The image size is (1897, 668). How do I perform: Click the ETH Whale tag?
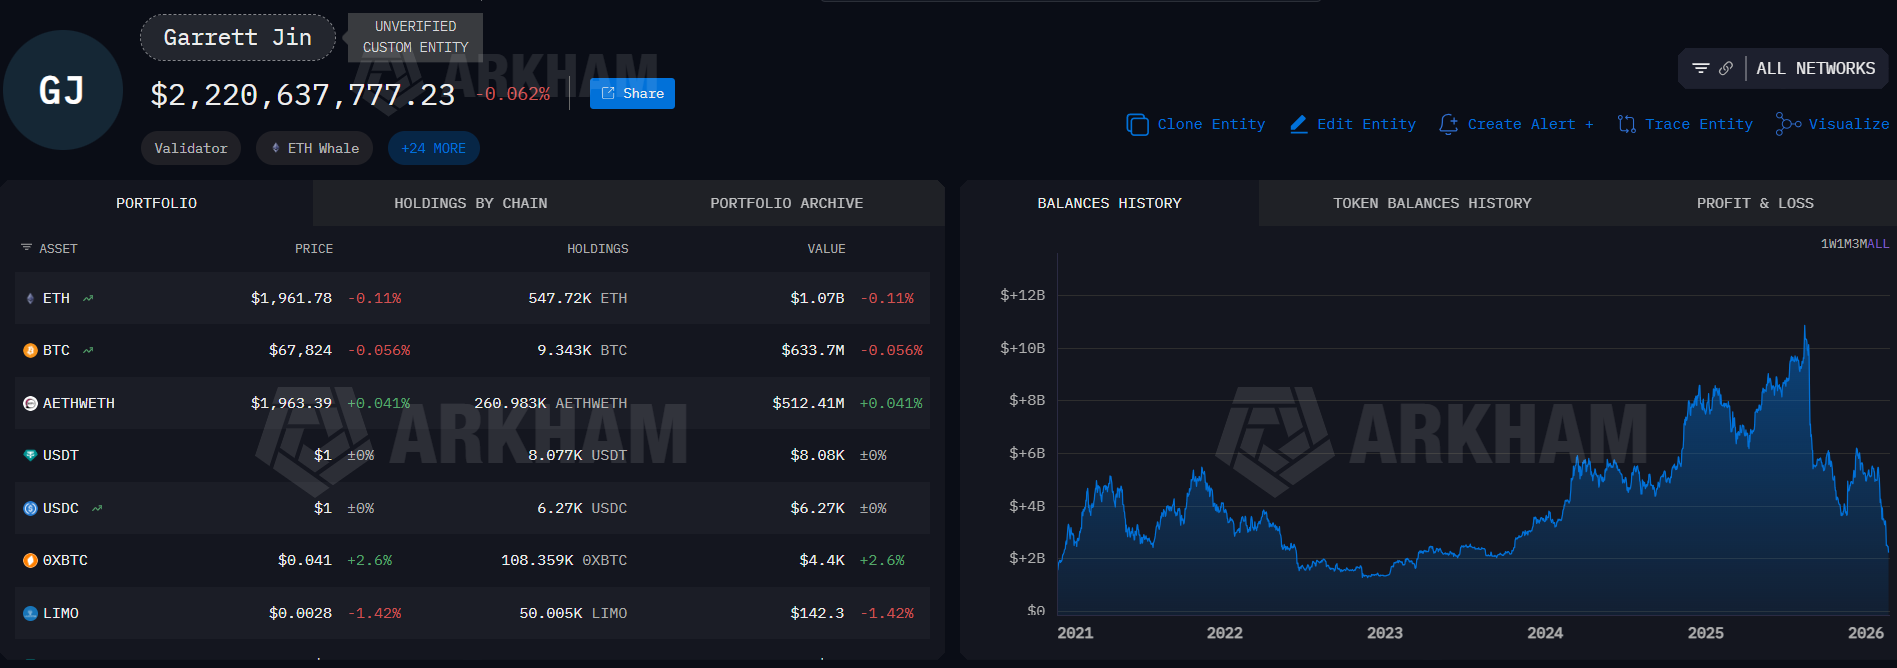(315, 148)
